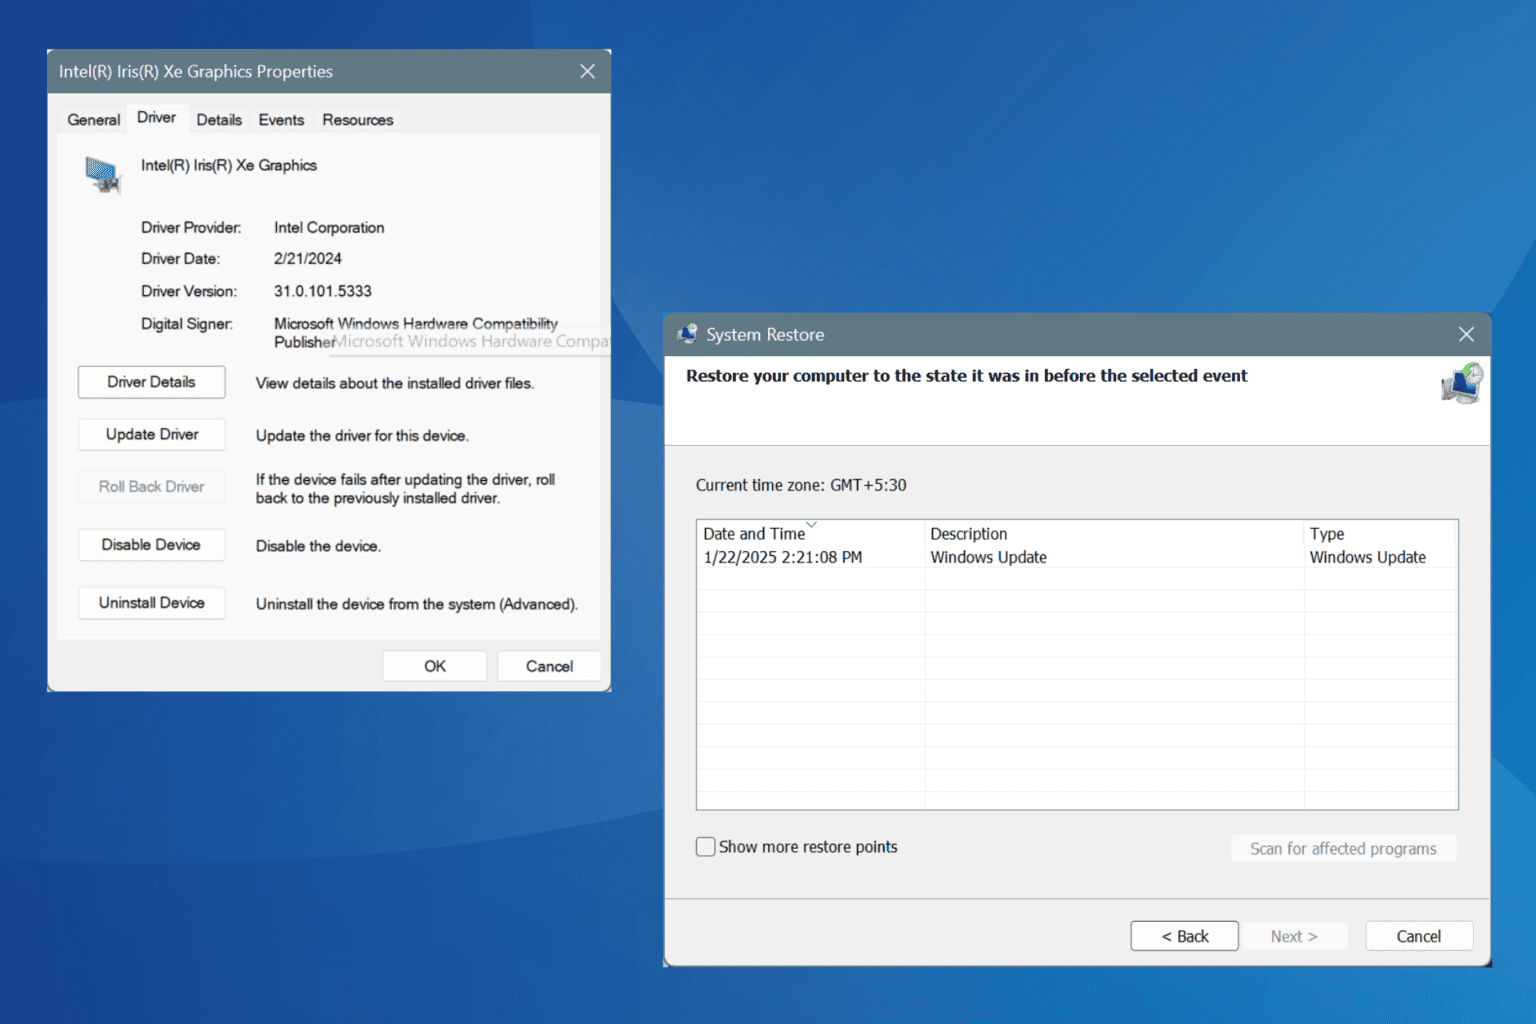
Task: Click Disable Device button
Action: pos(151,544)
